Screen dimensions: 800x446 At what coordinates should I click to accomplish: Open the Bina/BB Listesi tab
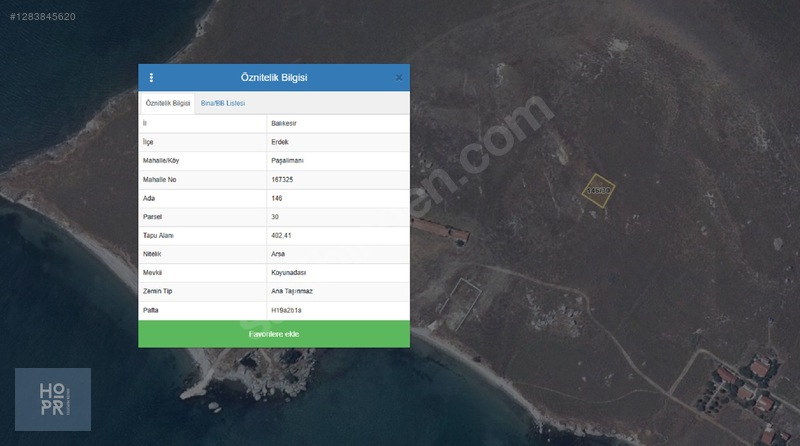pos(222,103)
